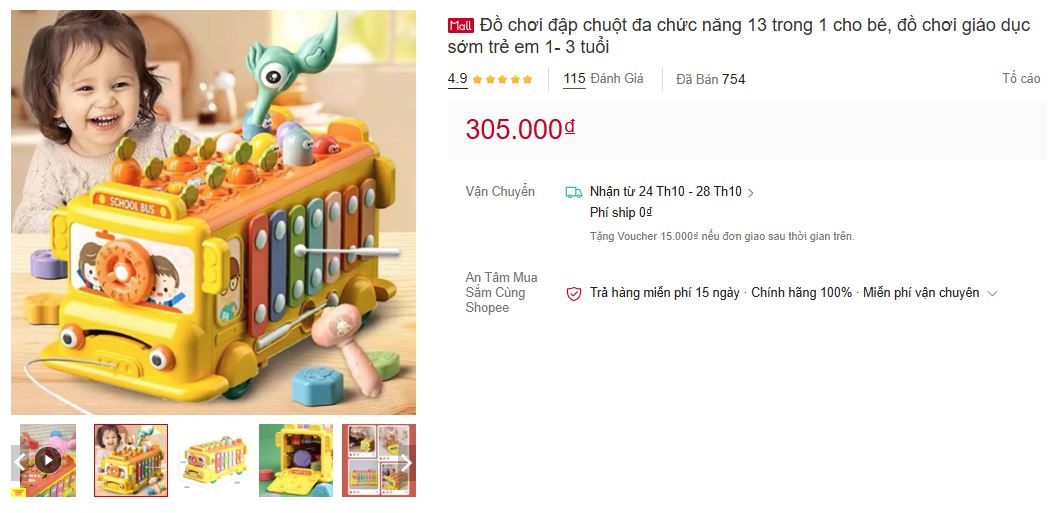Click the delivery truck icon
Viewport: 1061px width, 513px height.
click(574, 192)
